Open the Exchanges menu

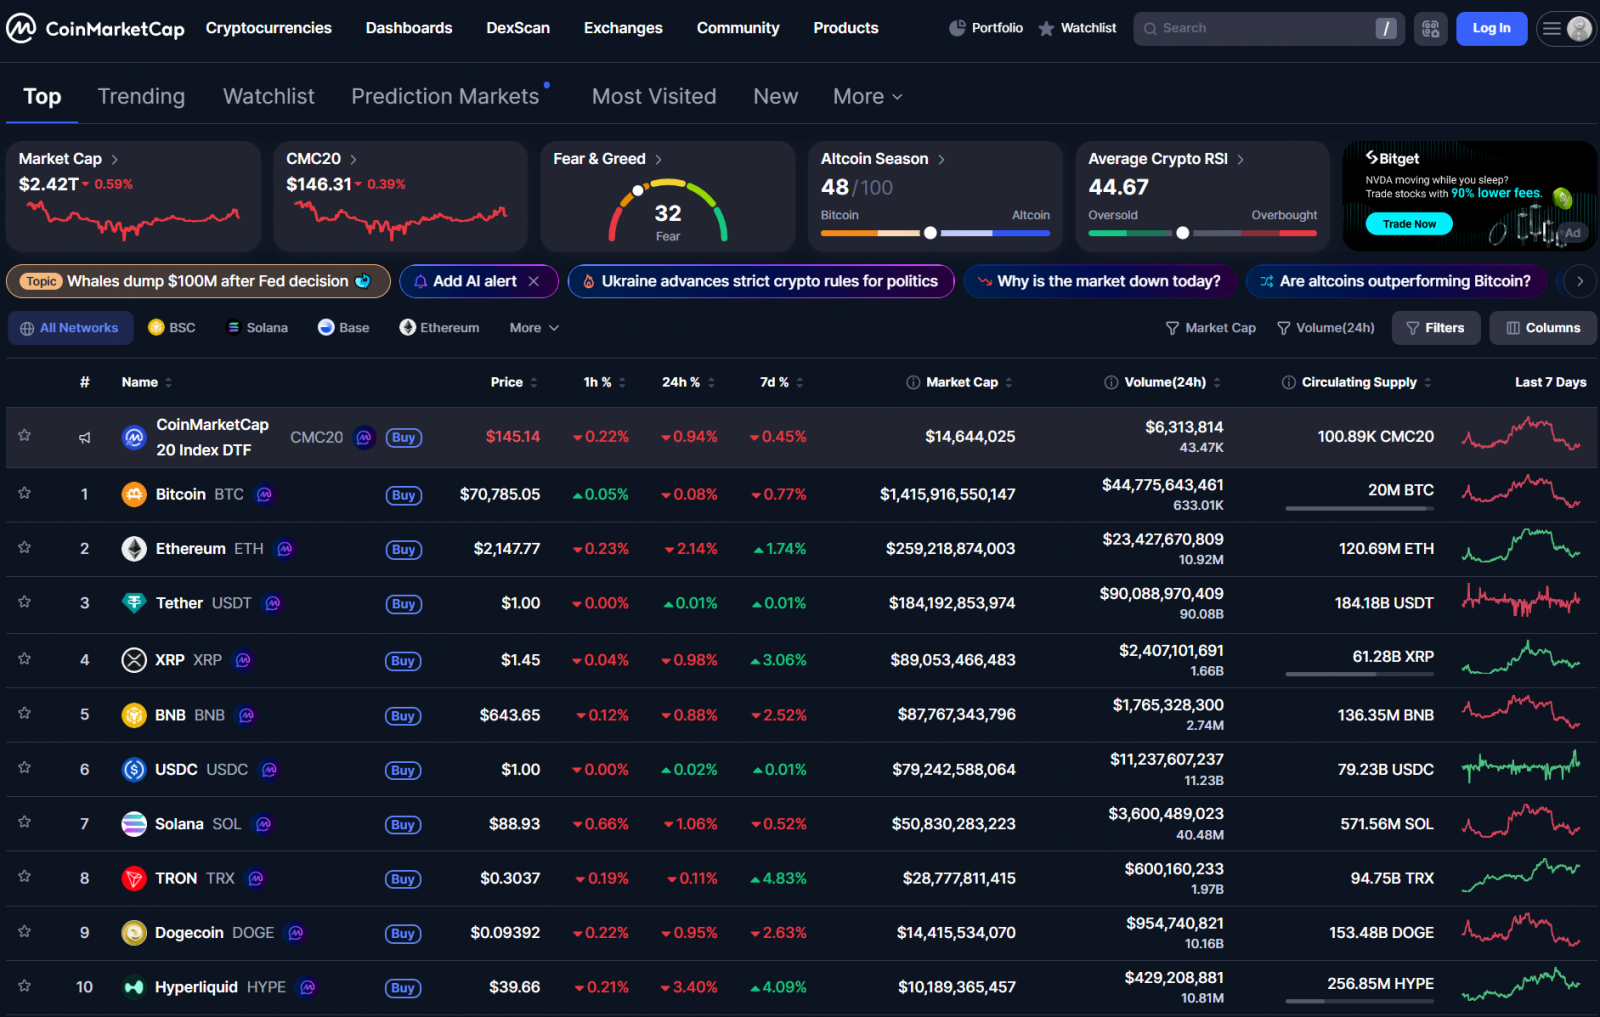click(x=623, y=28)
